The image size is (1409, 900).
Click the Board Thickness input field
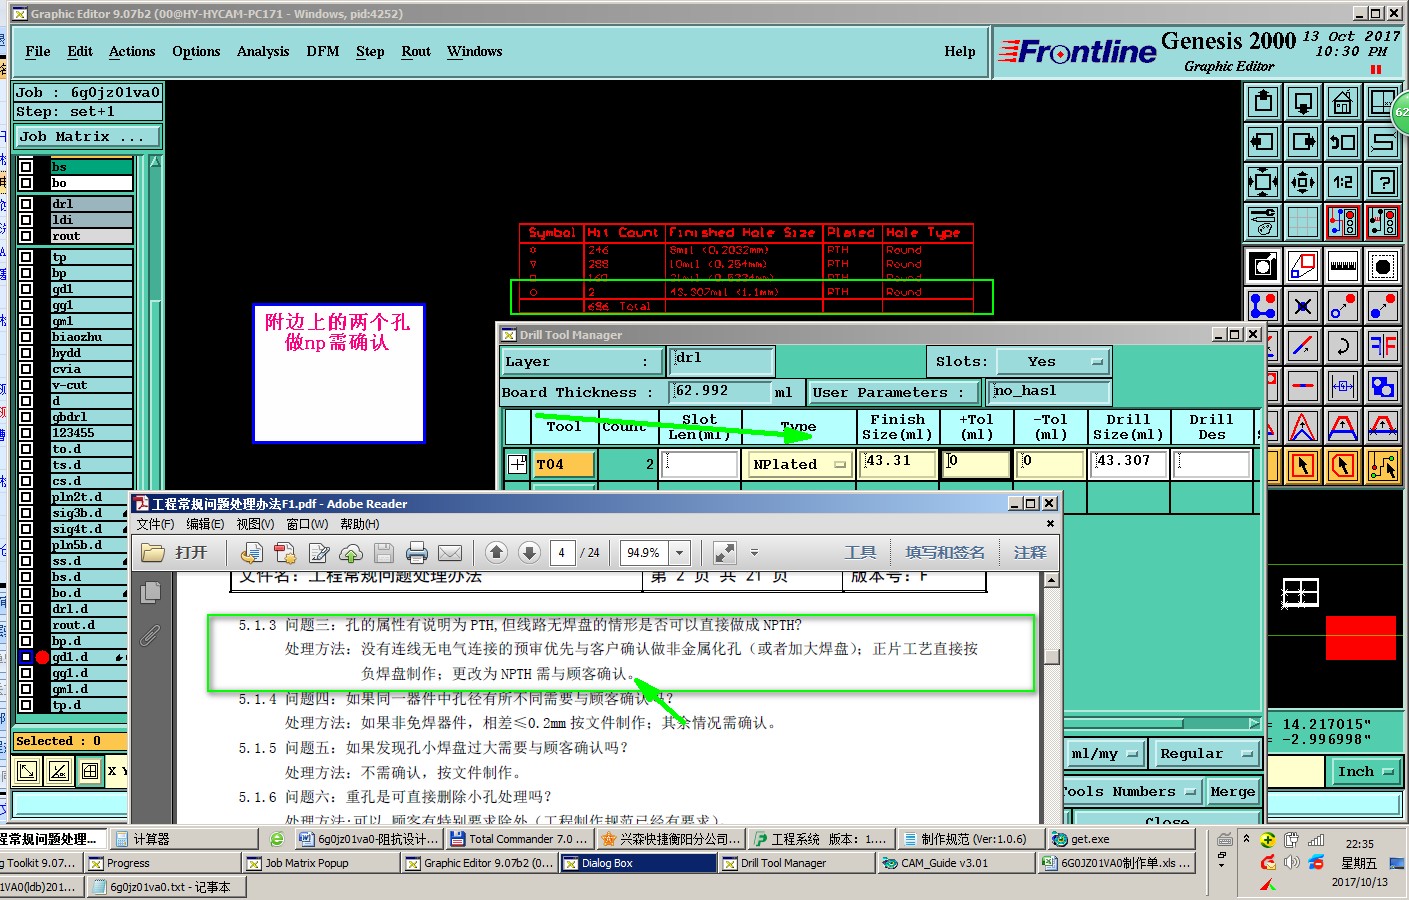coord(721,392)
